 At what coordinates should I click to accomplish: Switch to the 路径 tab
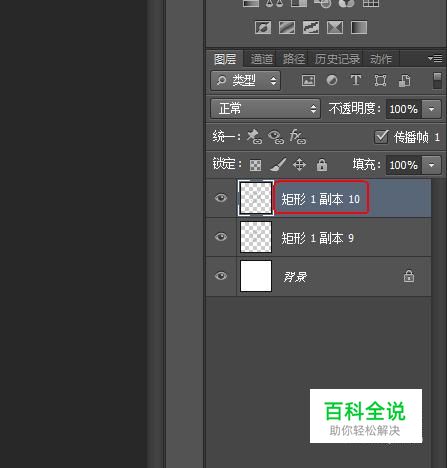294,59
